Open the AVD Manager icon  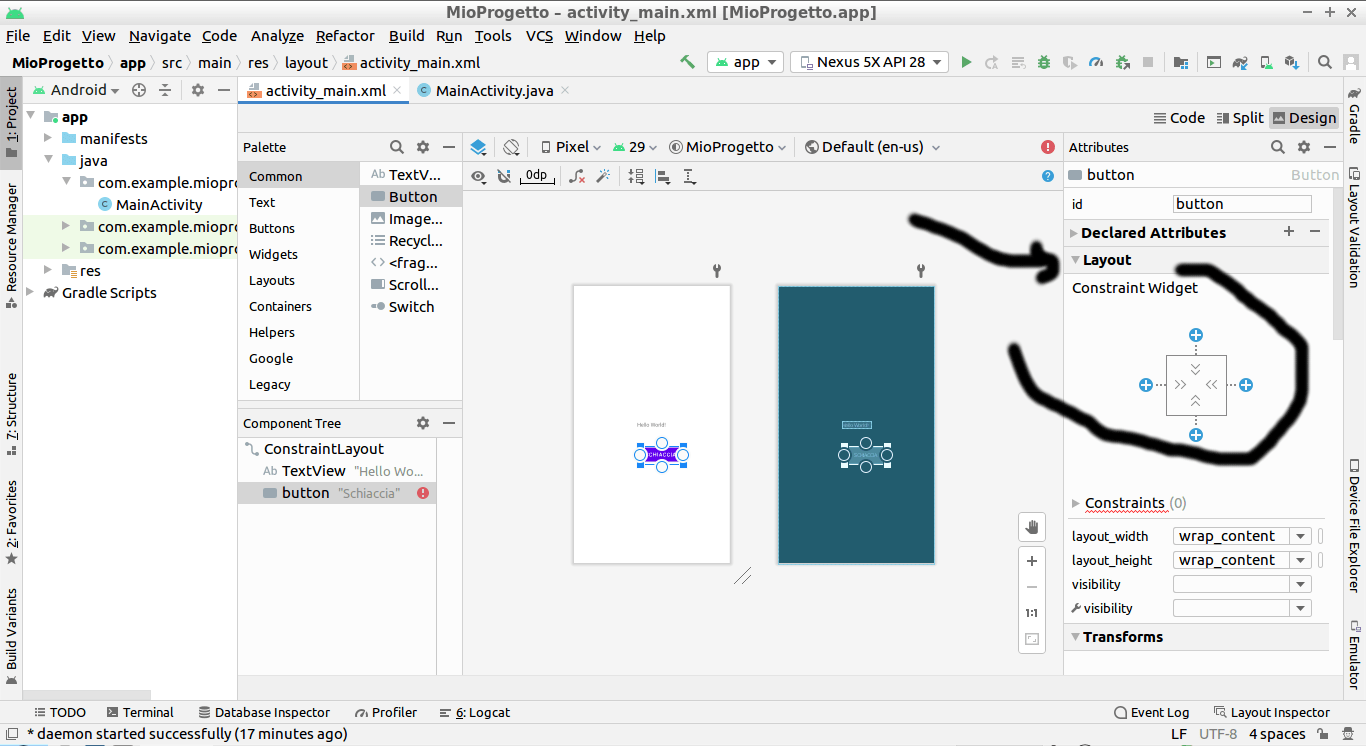1266,62
